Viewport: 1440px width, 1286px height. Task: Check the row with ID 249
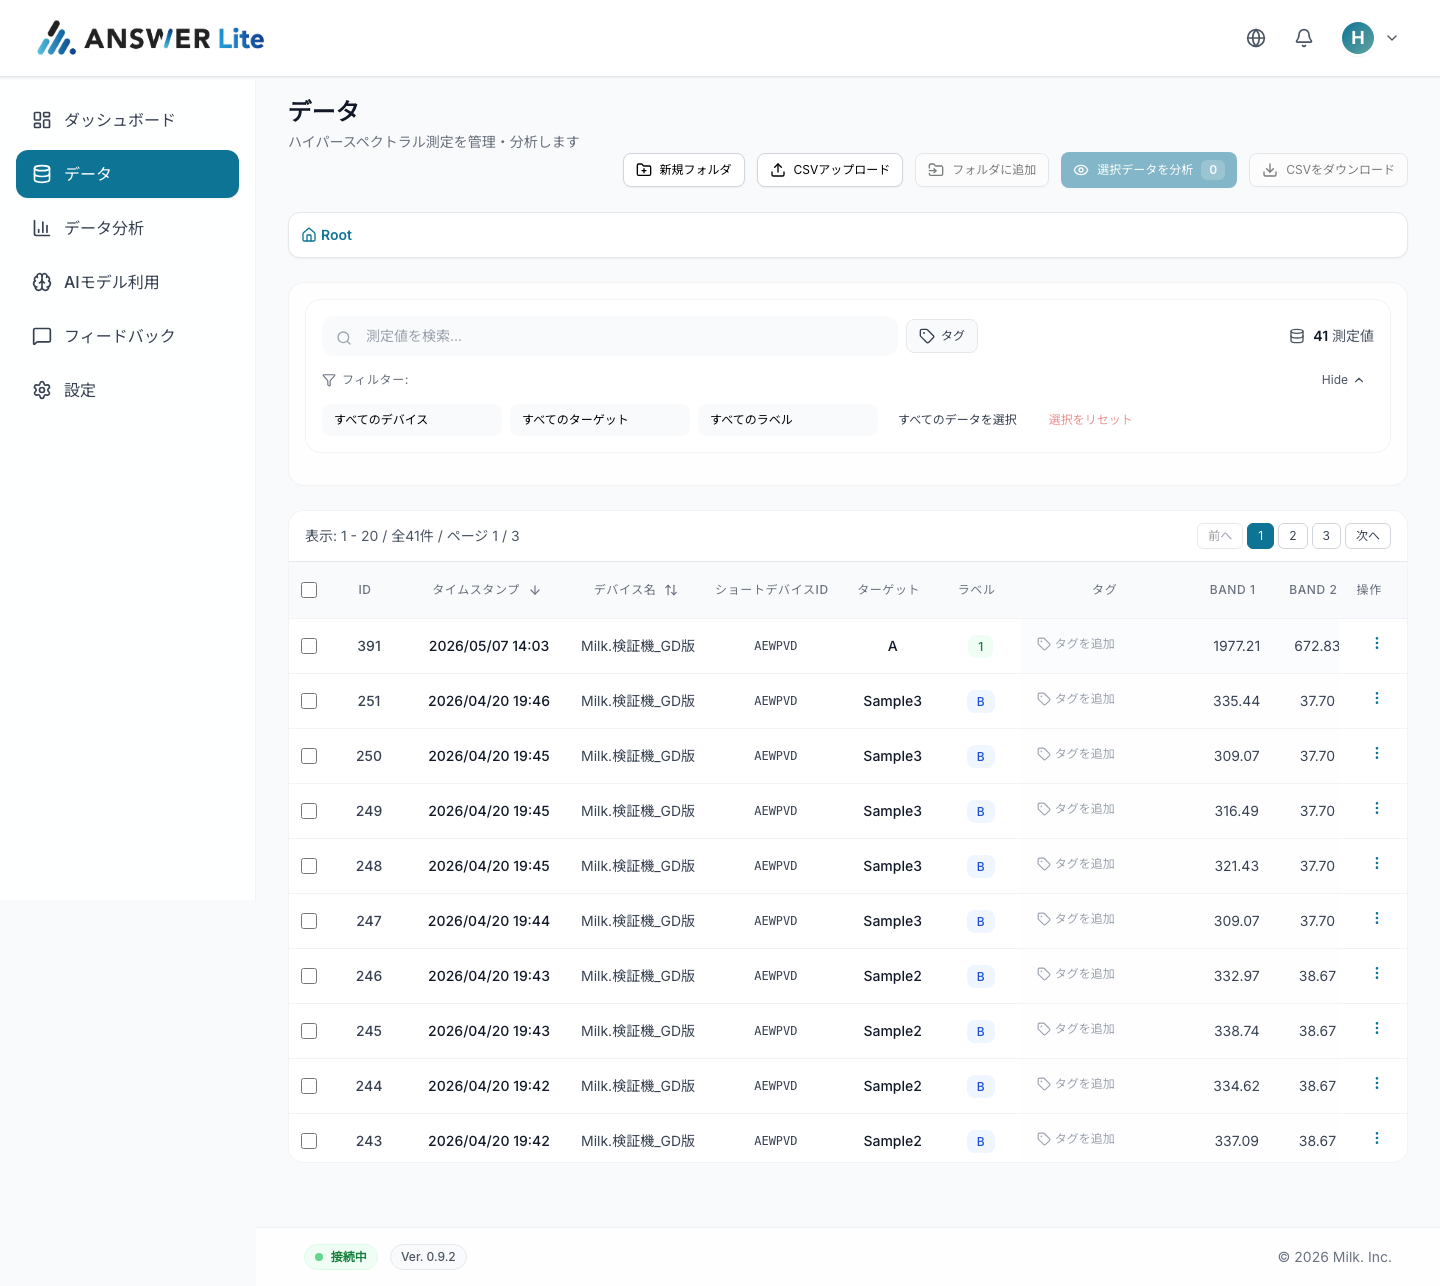pyautogui.click(x=309, y=811)
